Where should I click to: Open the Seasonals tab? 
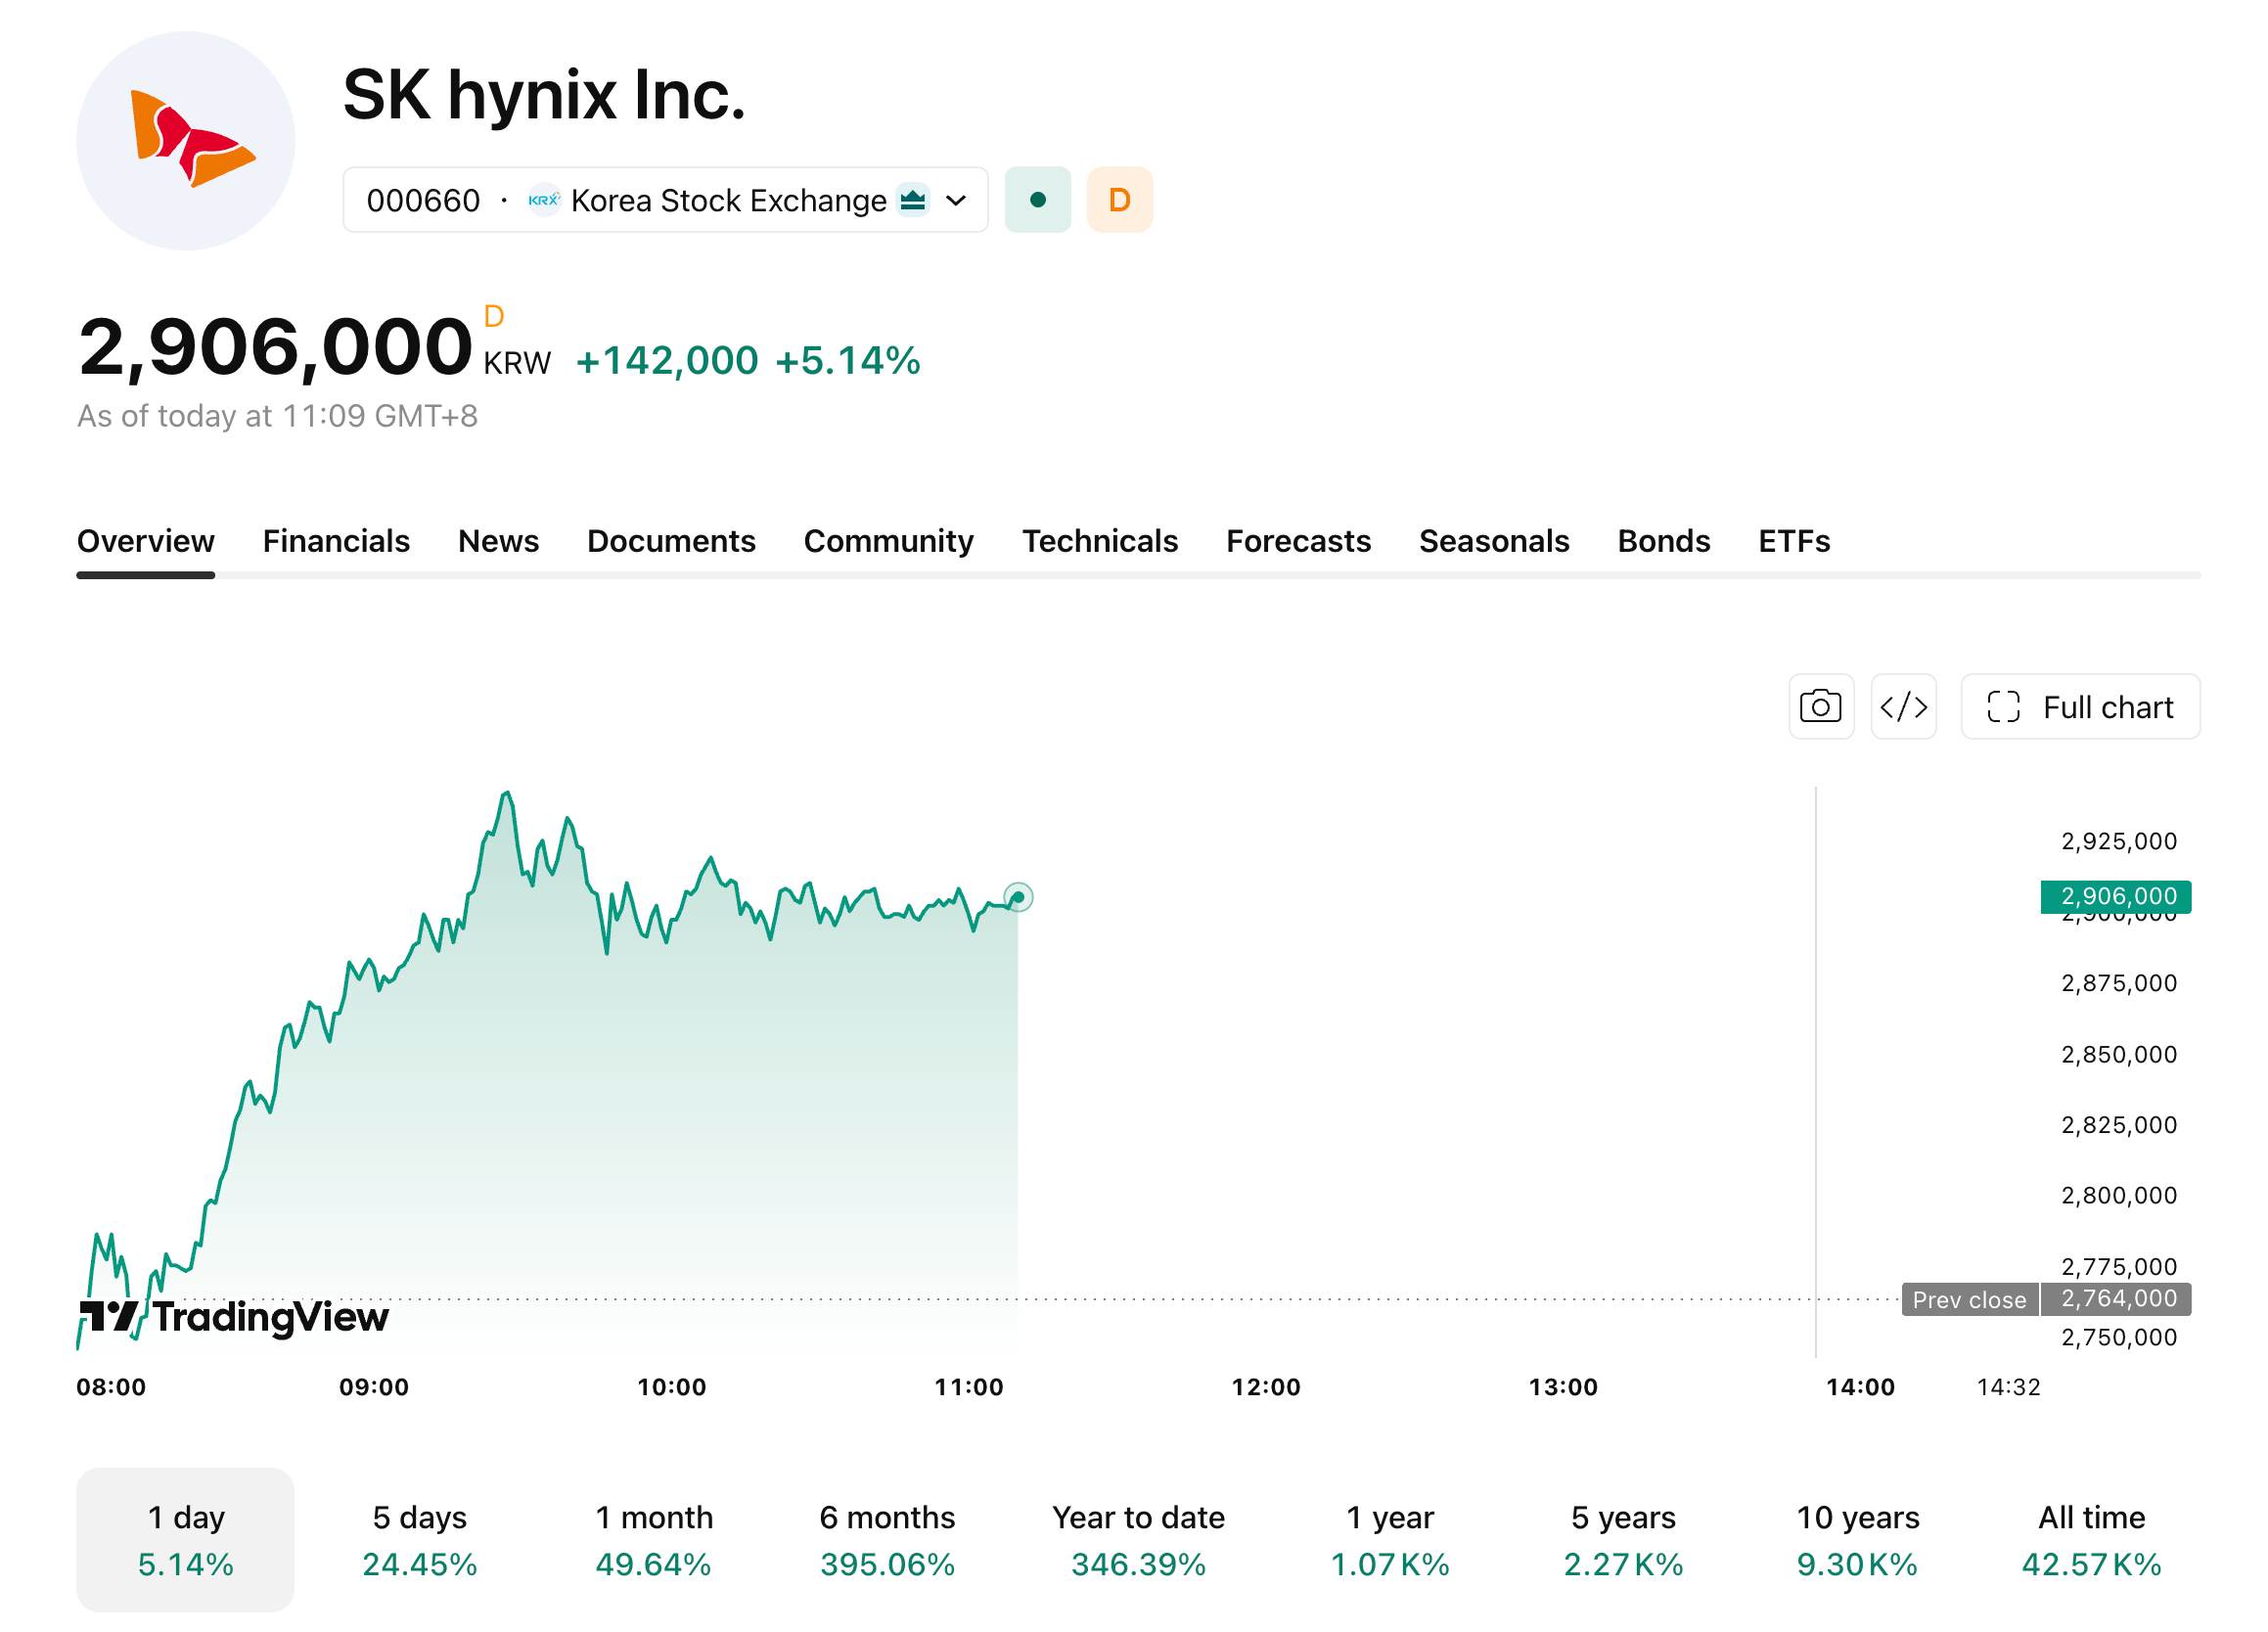(1494, 541)
